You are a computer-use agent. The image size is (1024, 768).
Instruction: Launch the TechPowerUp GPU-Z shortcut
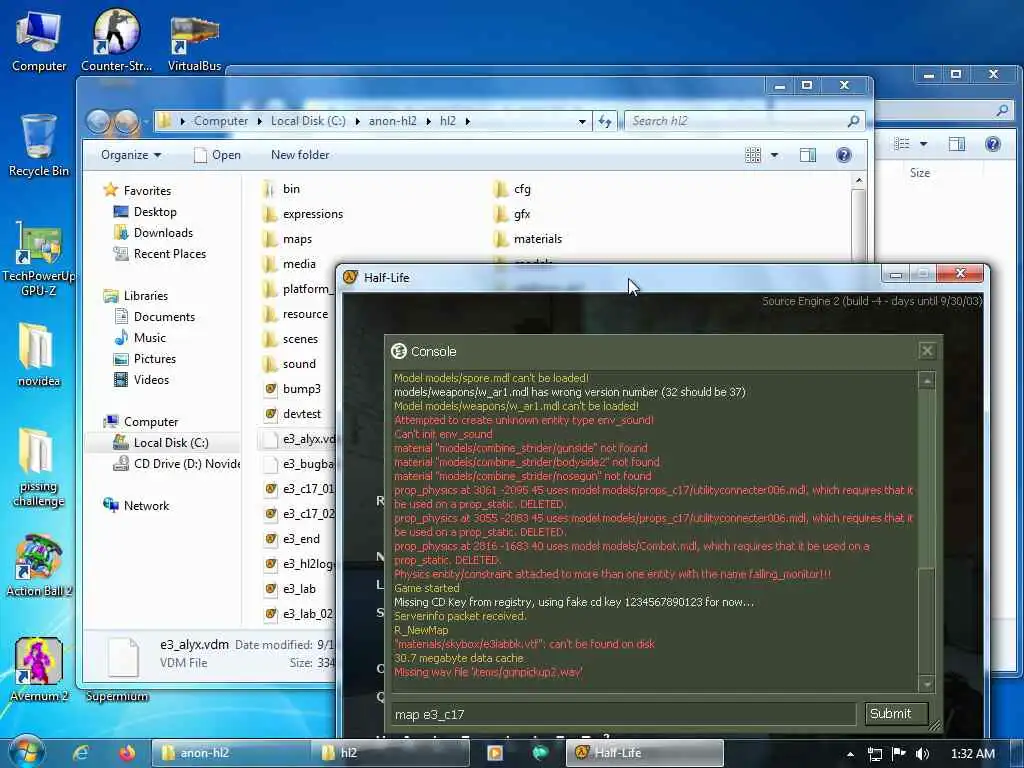pyautogui.click(x=39, y=259)
